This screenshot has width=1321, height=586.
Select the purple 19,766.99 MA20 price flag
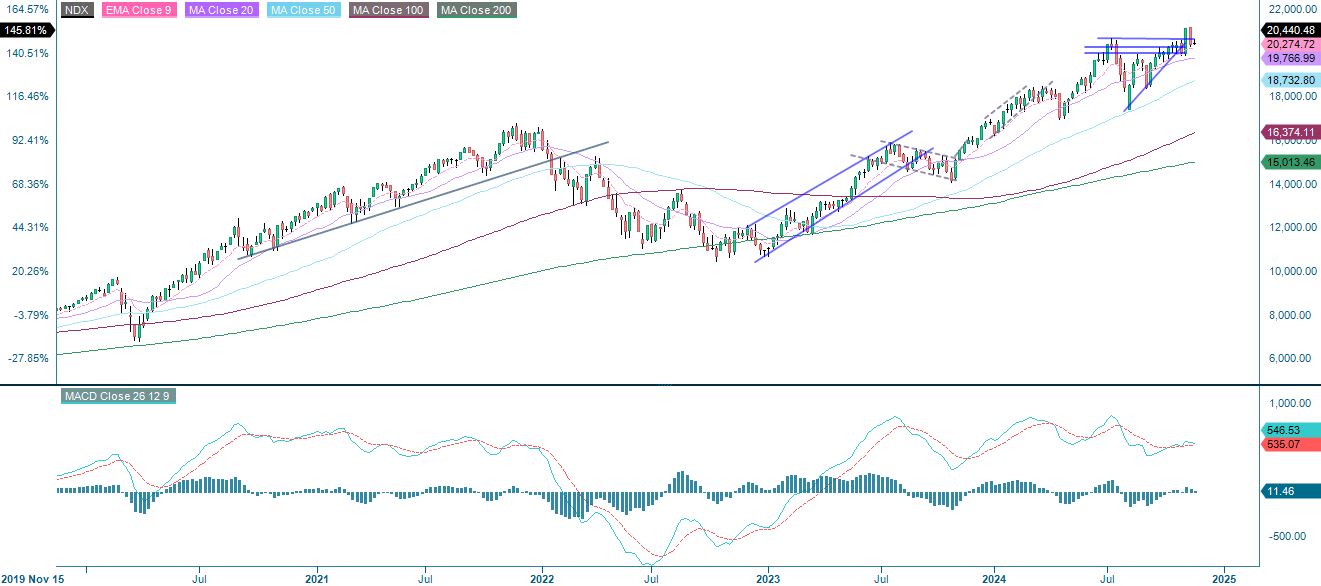[1290, 58]
